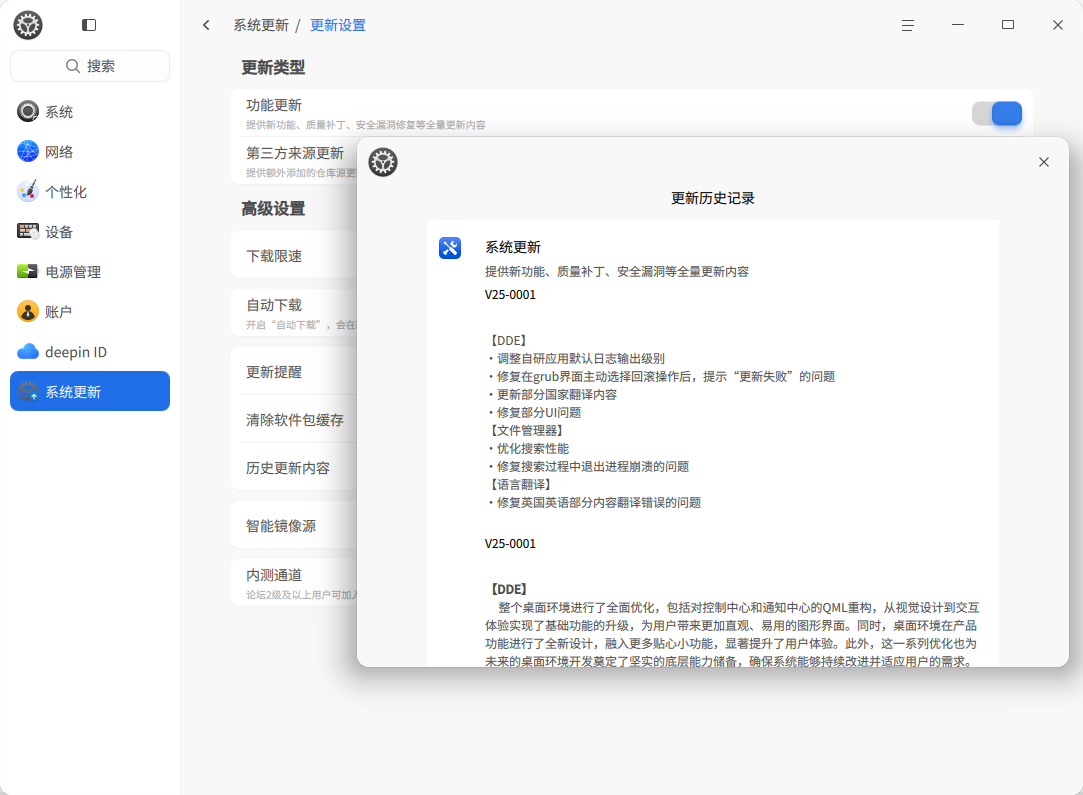Click the gear icon in update history dialog
Image resolution: width=1083 pixels, height=795 pixels.
383,162
